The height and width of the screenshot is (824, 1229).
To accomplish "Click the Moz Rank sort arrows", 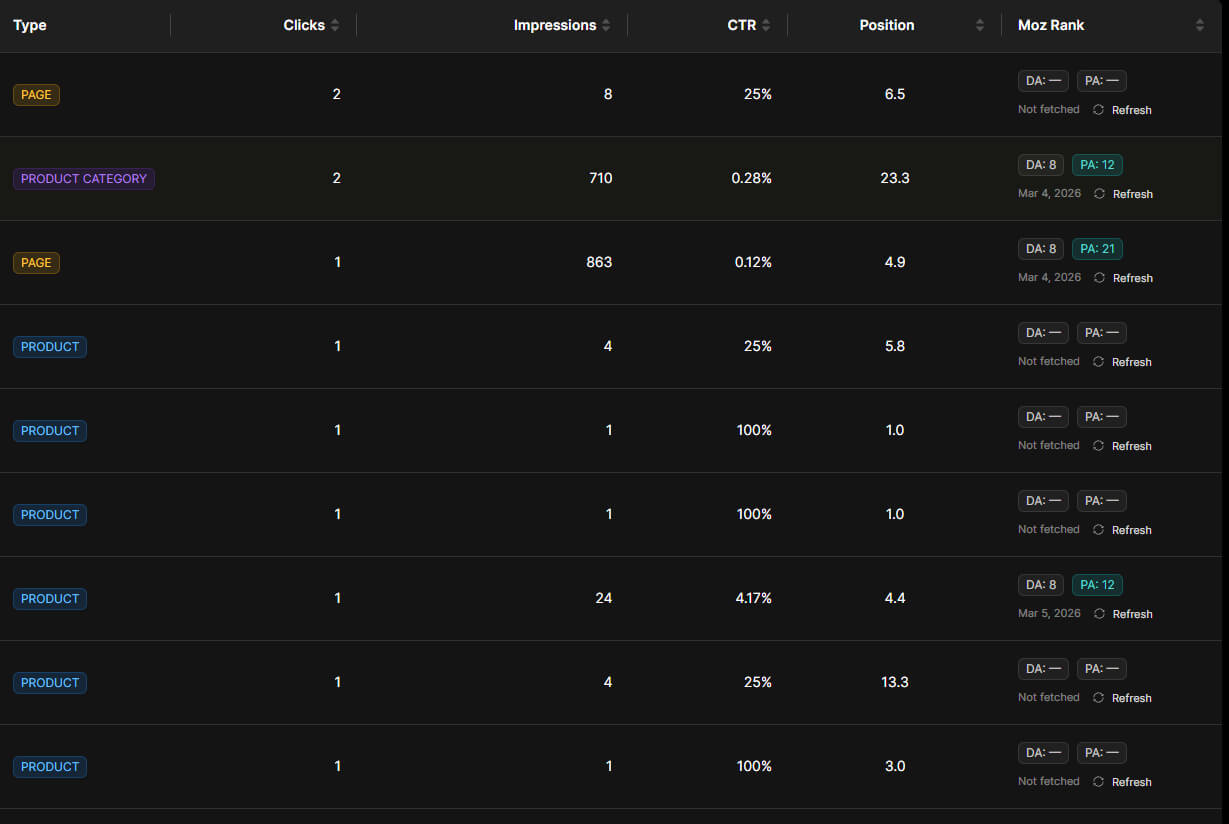I will (1200, 26).
